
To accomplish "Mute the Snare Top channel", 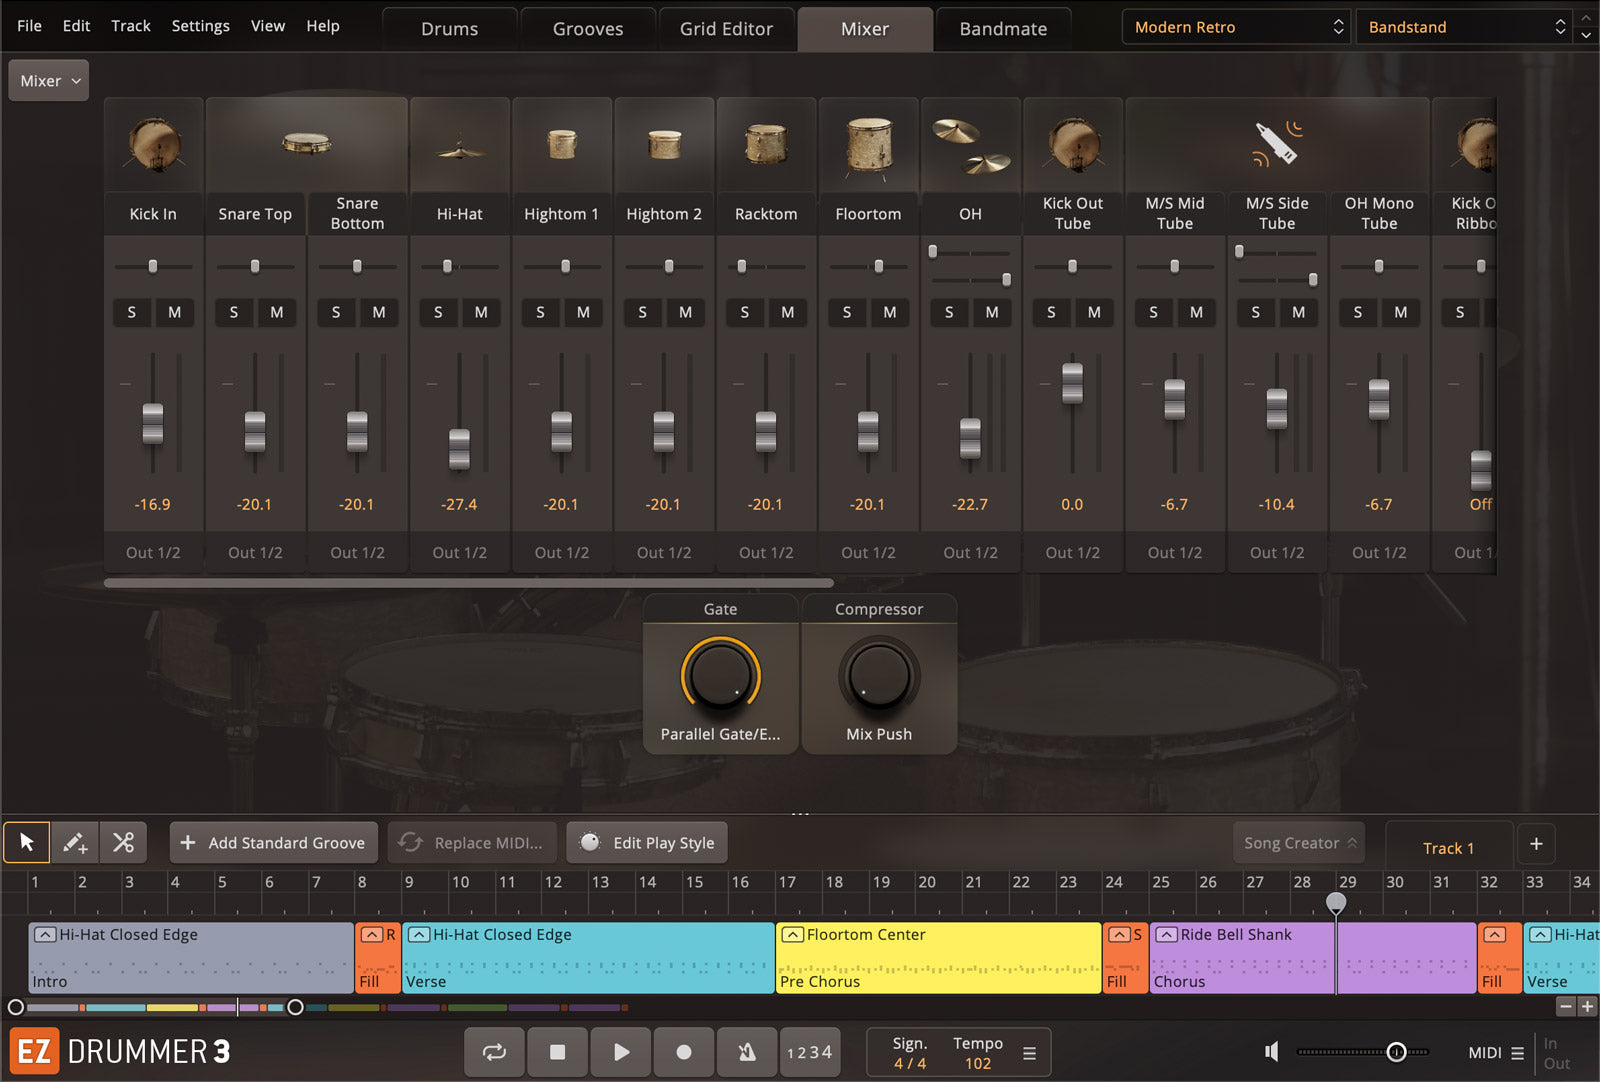I will [277, 312].
